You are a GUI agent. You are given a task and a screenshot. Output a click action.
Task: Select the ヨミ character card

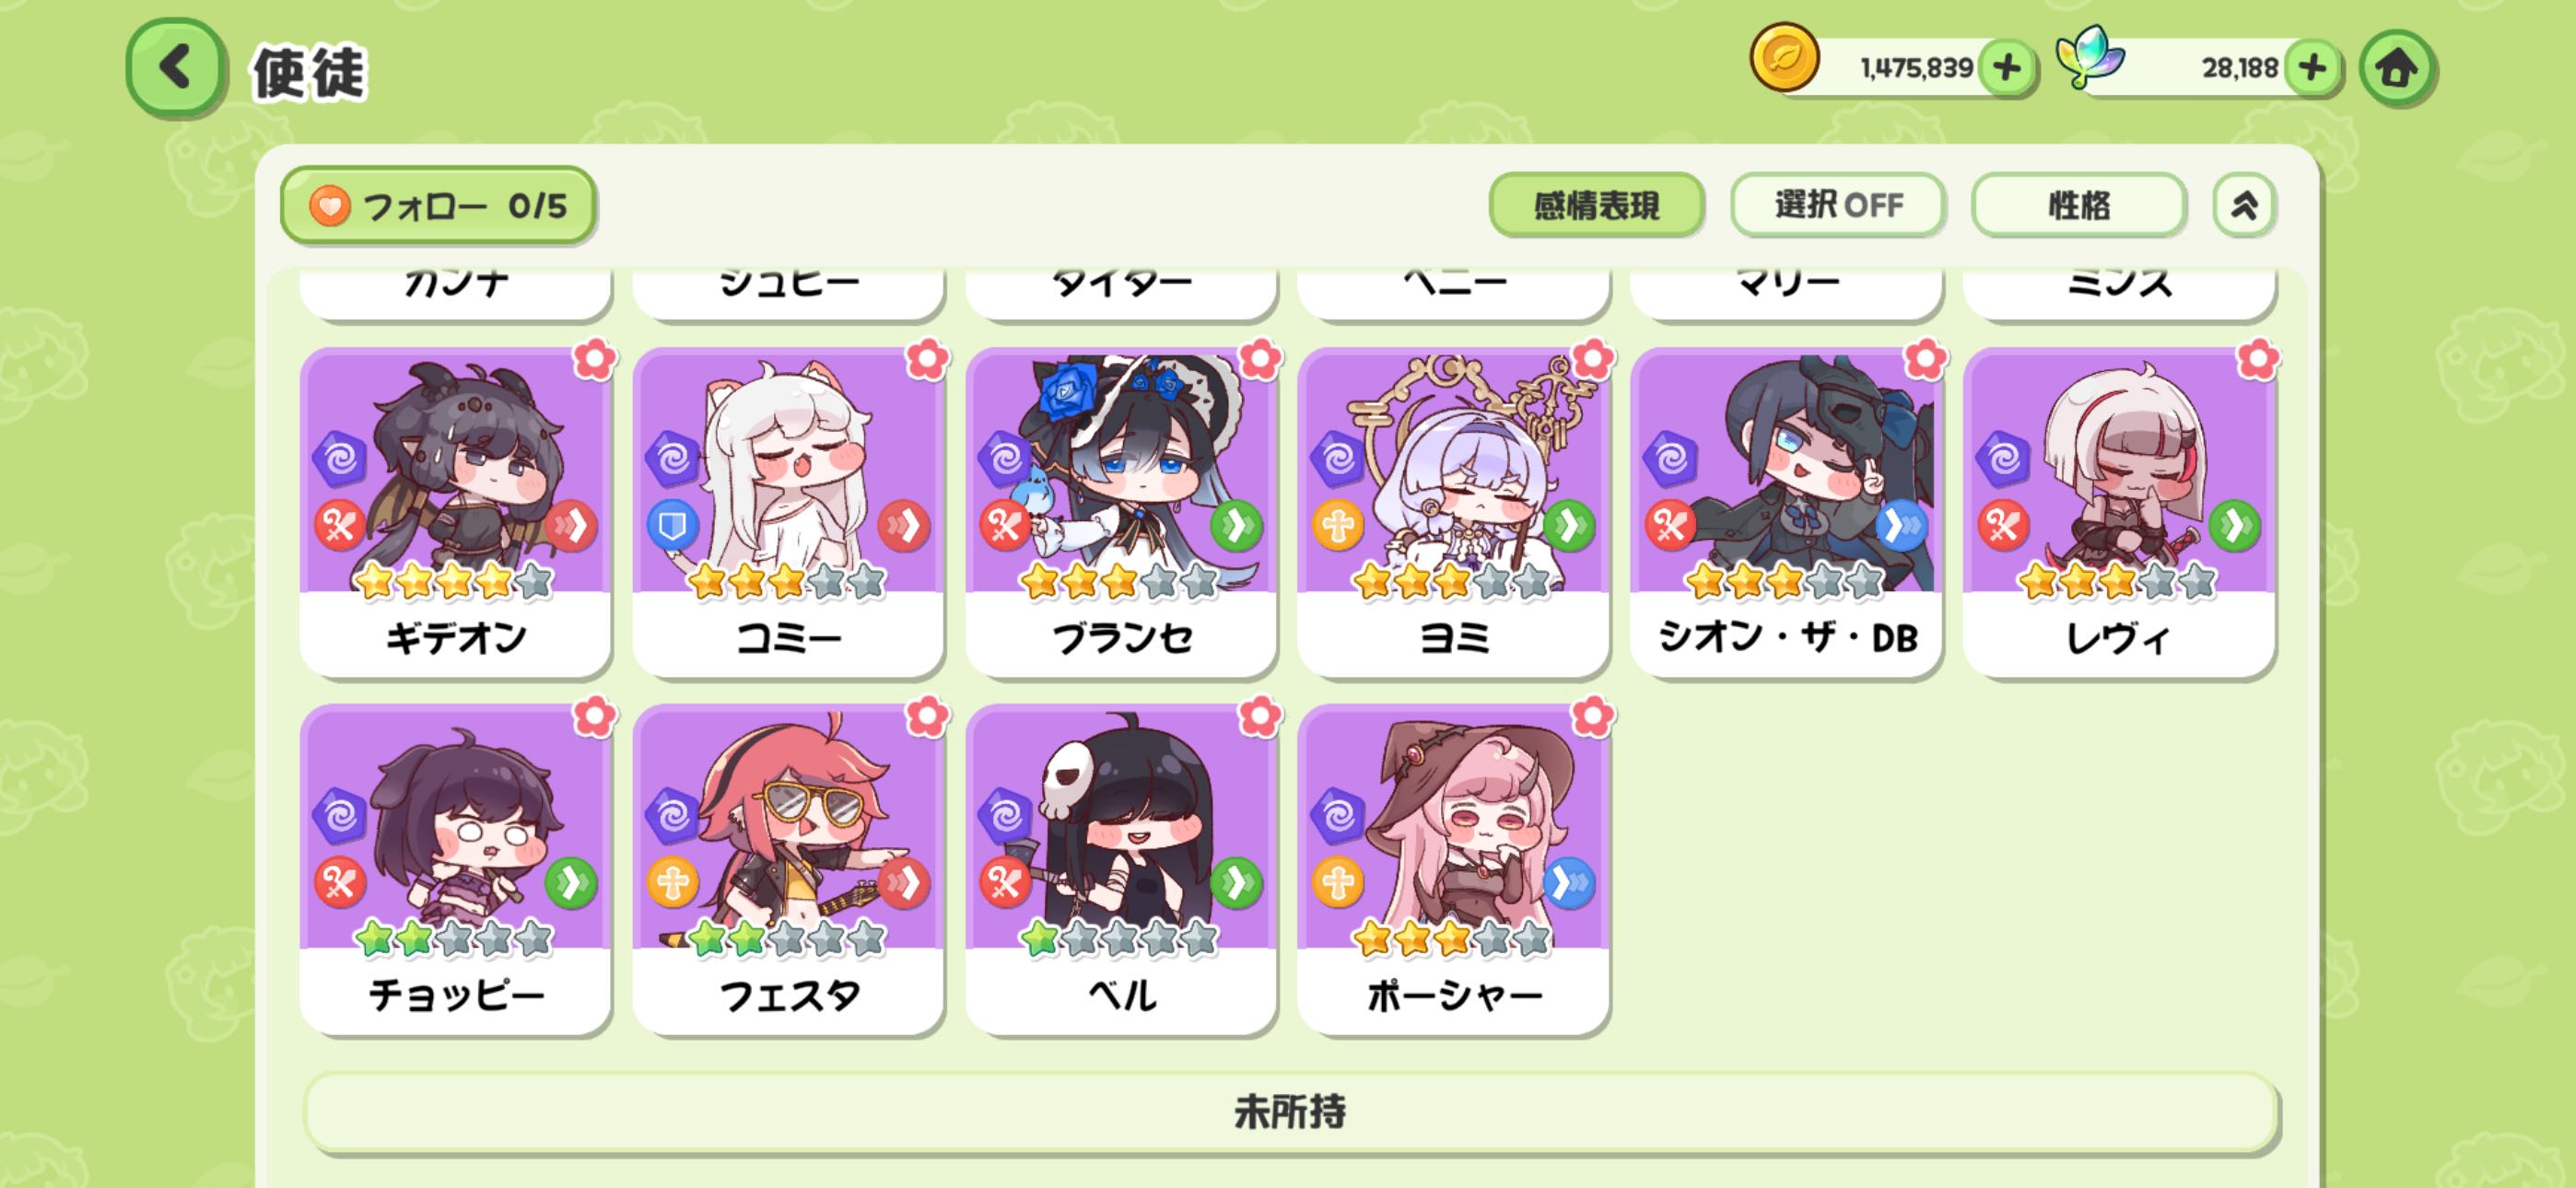pyautogui.click(x=1453, y=512)
